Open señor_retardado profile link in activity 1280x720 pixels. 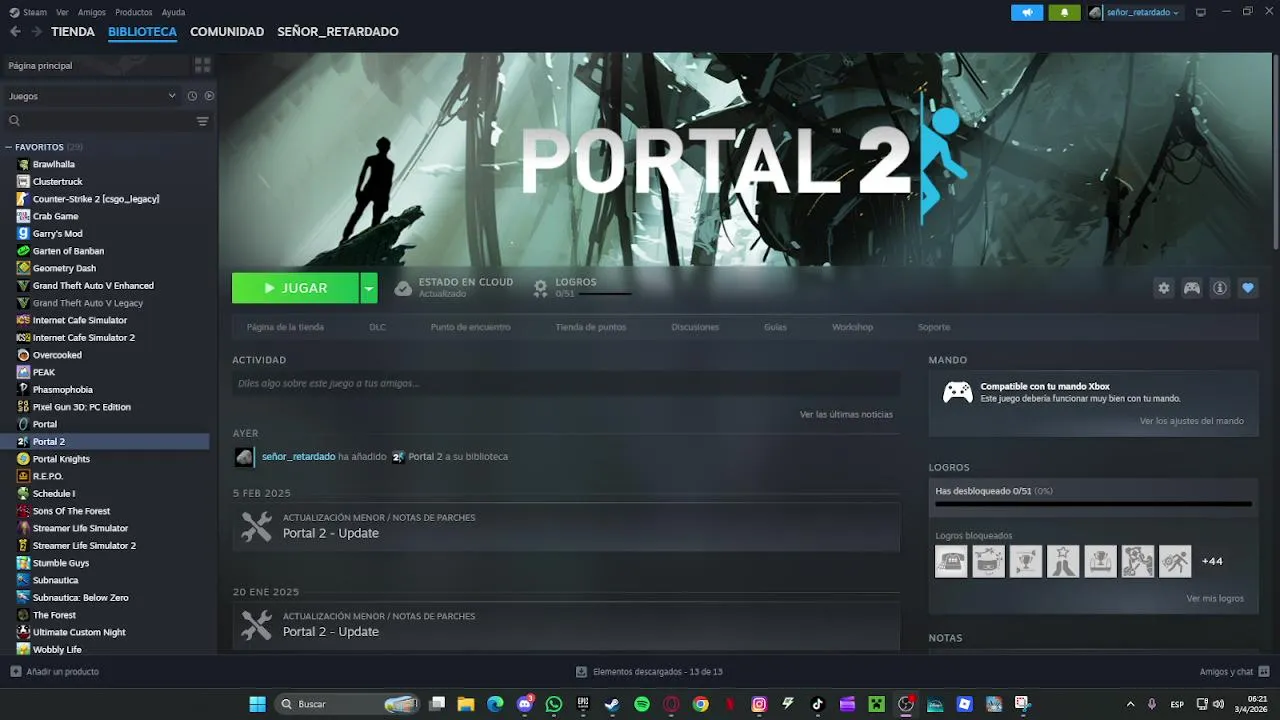pos(298,456)
